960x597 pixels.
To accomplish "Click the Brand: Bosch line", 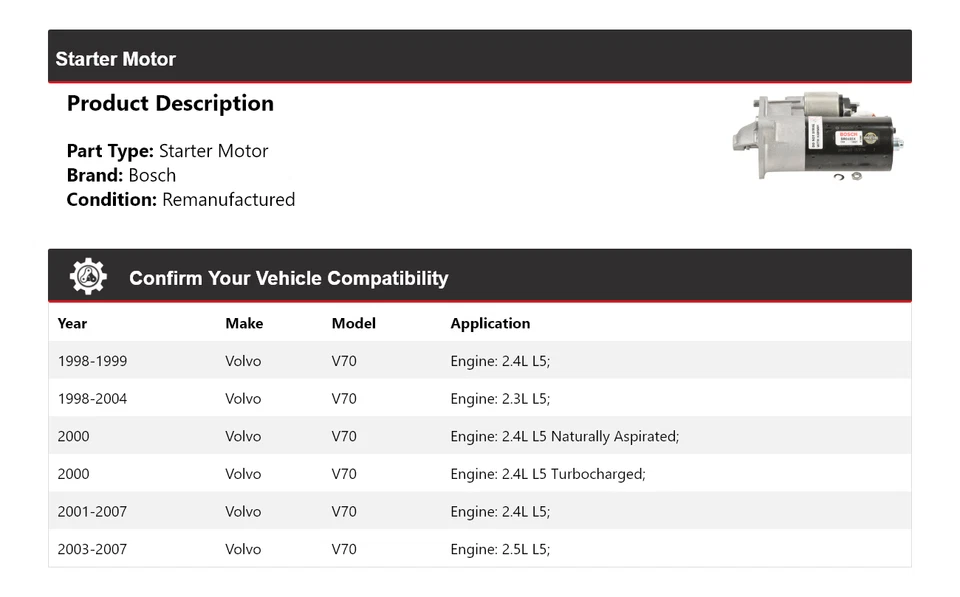I will 121,175.
